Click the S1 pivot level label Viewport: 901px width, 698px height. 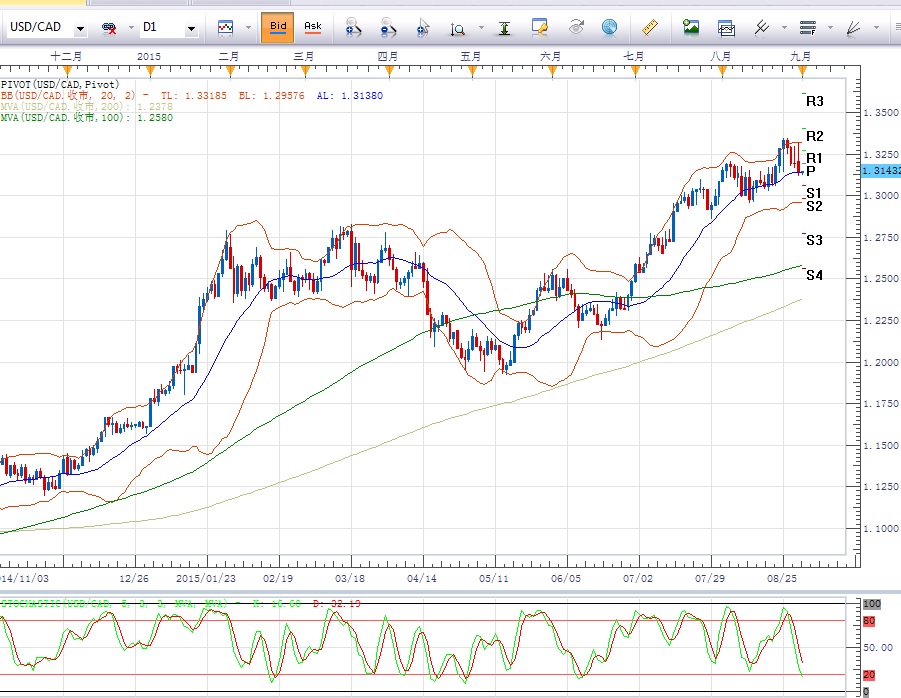tap(814, 193)
